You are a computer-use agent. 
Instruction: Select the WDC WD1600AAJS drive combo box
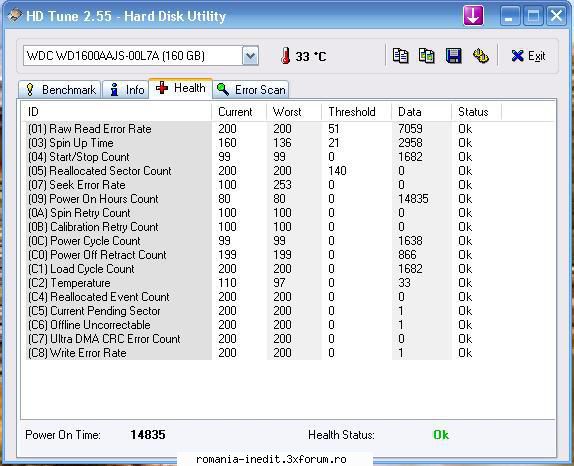point(141,56)
